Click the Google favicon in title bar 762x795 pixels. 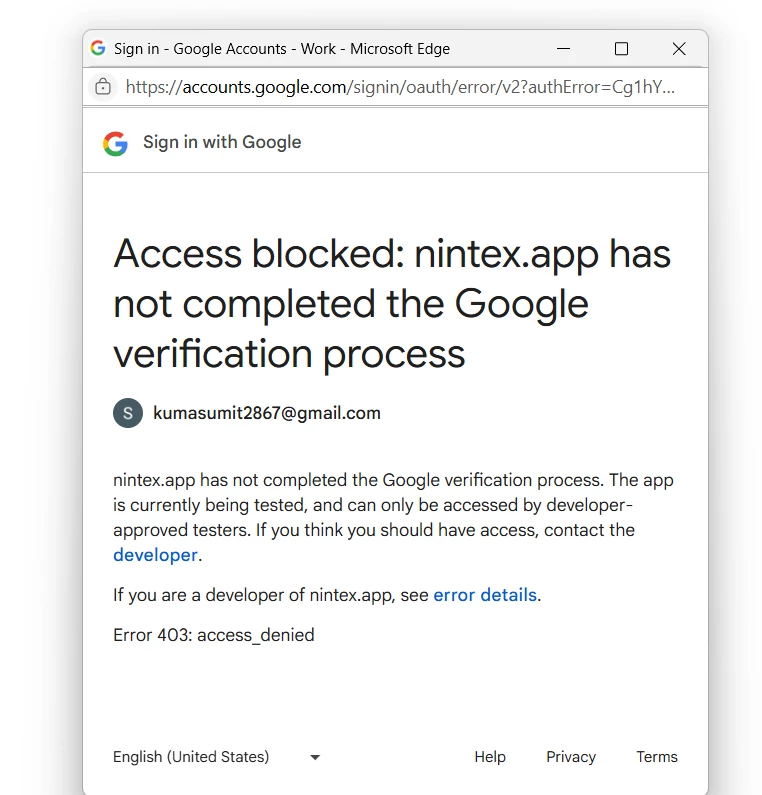click(98, 48)
